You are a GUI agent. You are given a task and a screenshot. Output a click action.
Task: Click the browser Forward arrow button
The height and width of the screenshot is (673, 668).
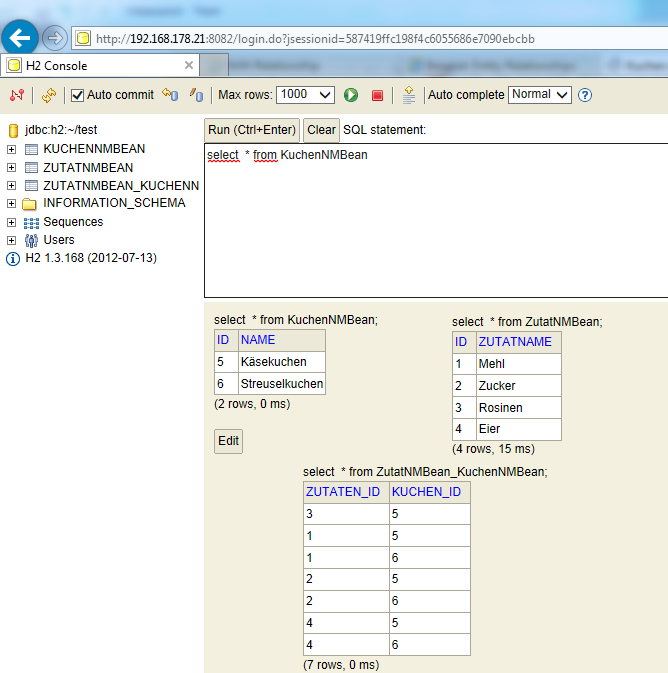click(x=55, y=38)
